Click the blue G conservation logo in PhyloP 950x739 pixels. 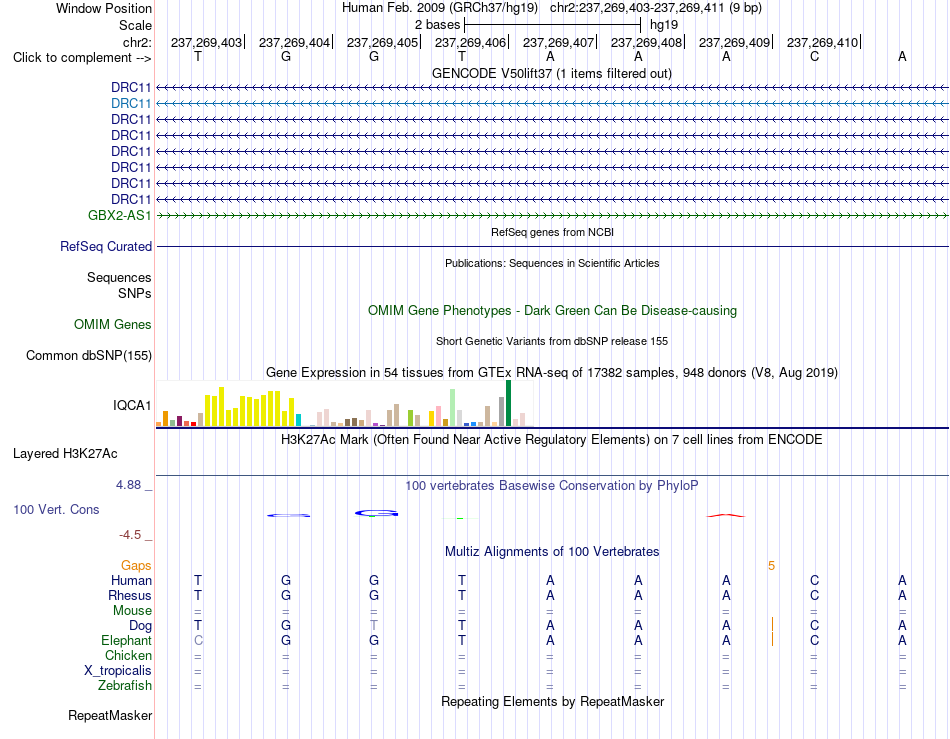pyautogui.click(x=376, y=513)
